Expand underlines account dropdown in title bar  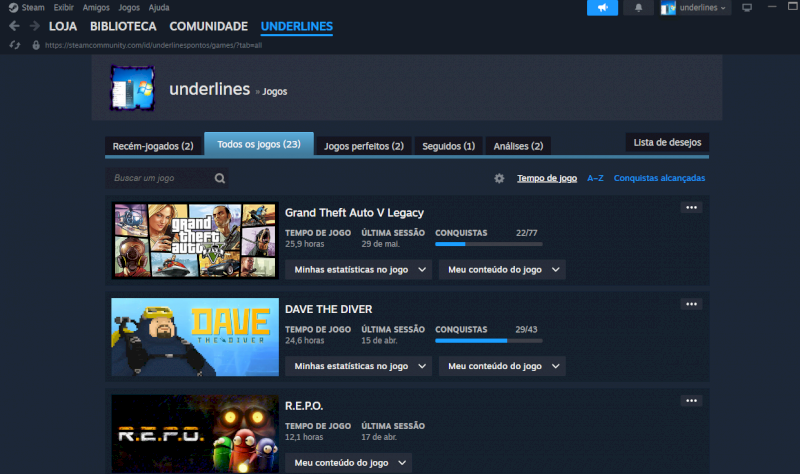coord(695,8)
